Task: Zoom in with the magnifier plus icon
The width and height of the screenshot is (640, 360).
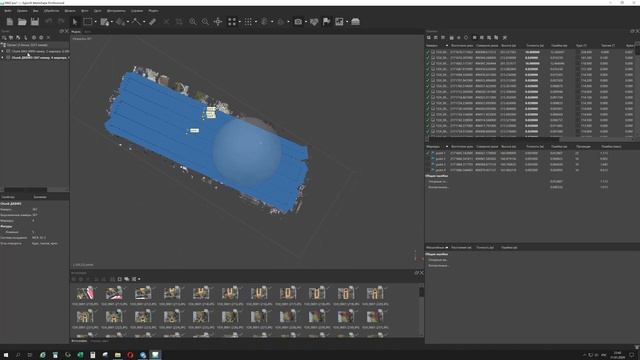Action: coord(193,22)
